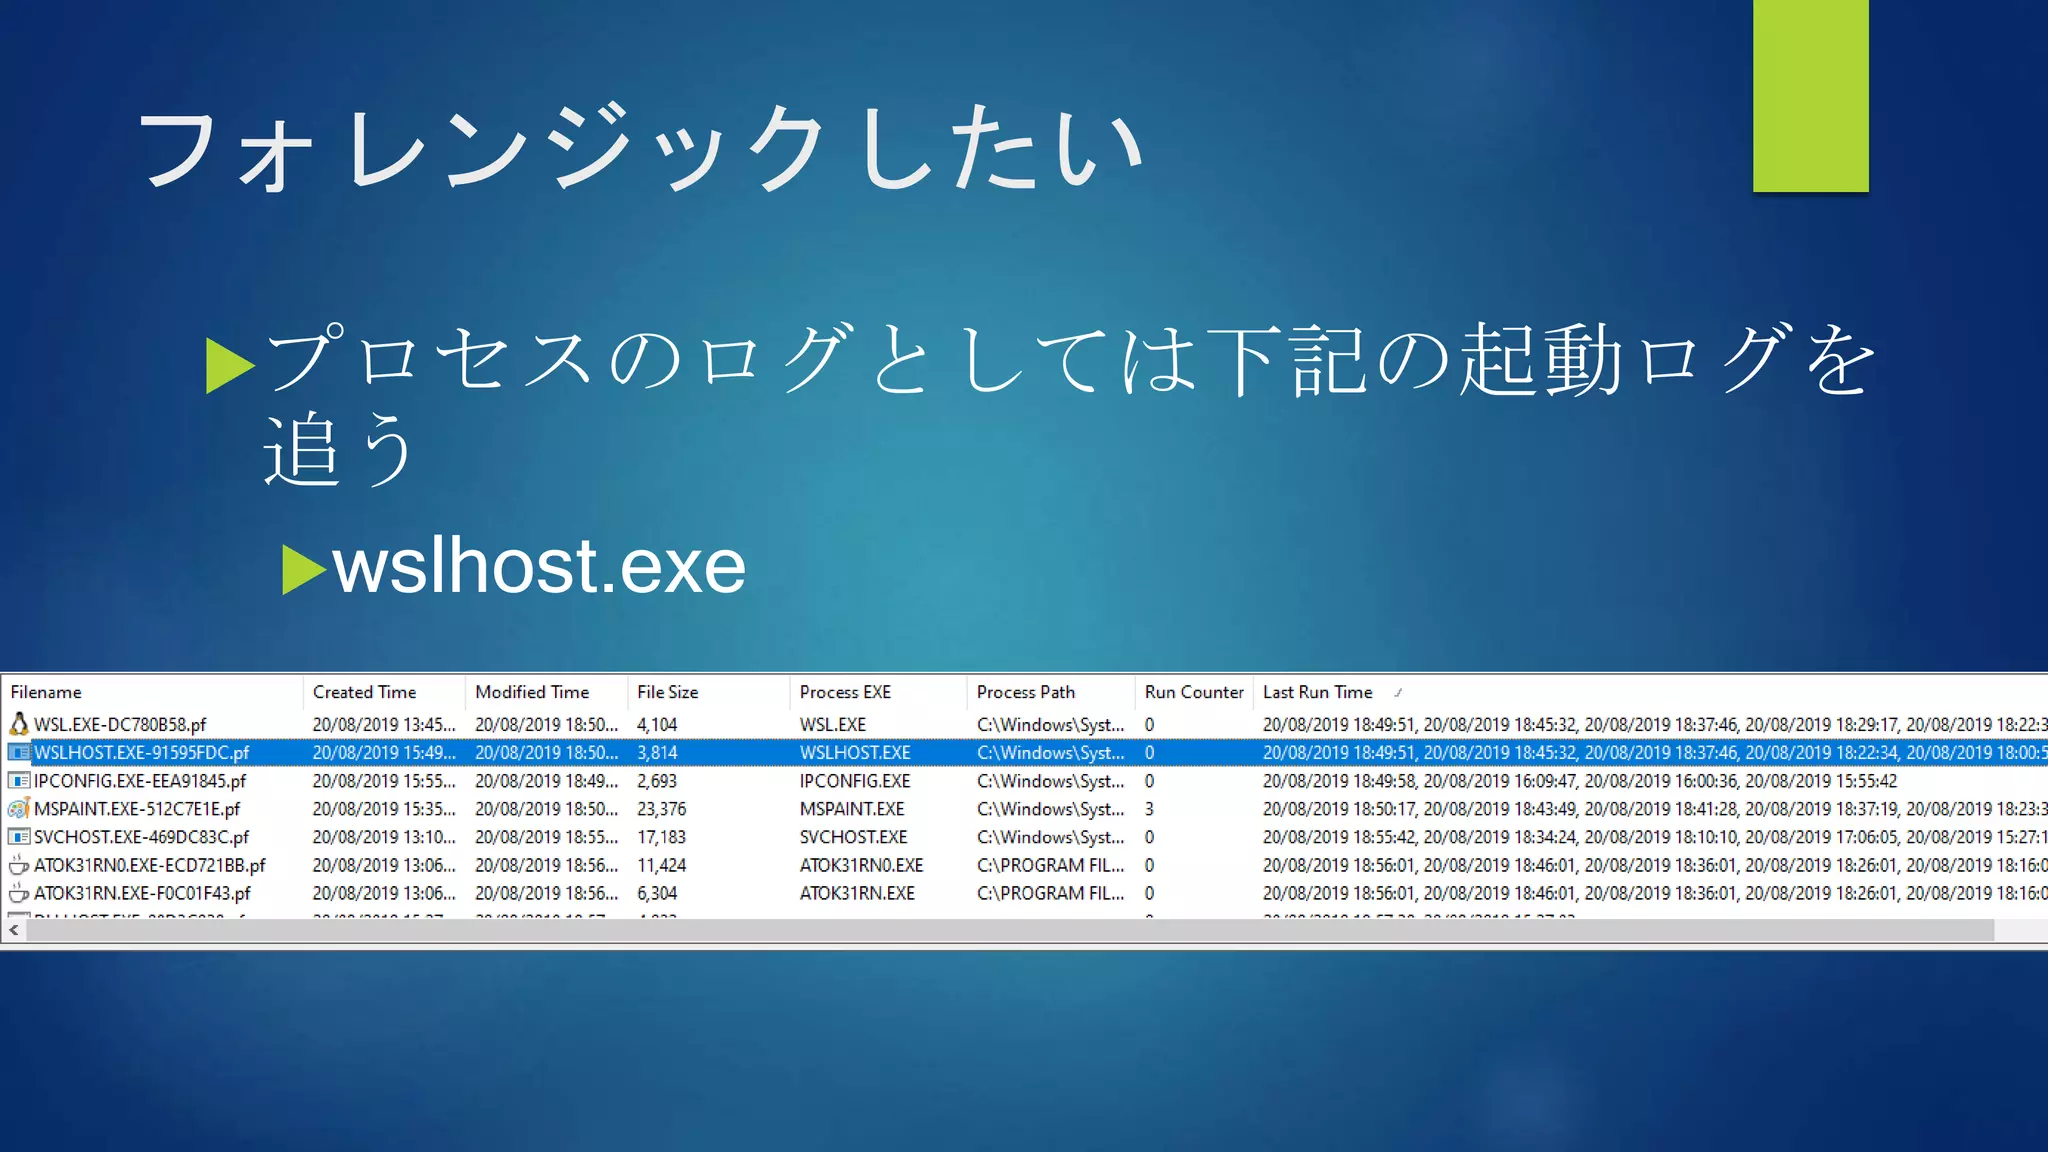The height and width of the screenshot is (1152, 2048).
Task: Click the ATOK31RN0.EXE file icon
Action: click(x=18, y=864)
